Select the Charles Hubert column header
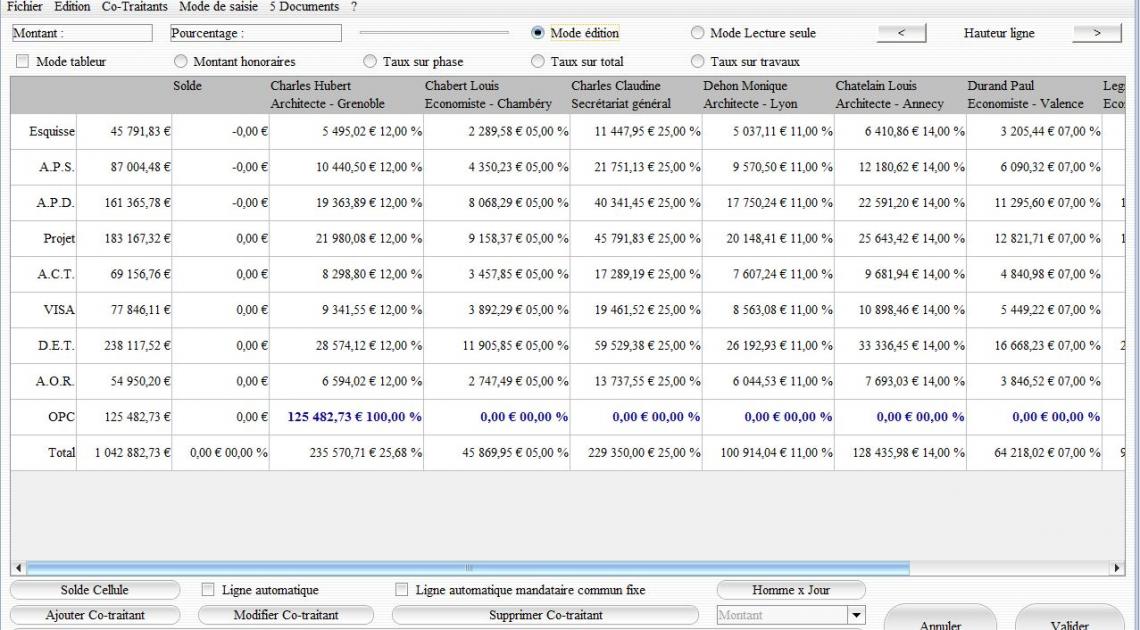The image size is (1140, 630). point(346,94)
